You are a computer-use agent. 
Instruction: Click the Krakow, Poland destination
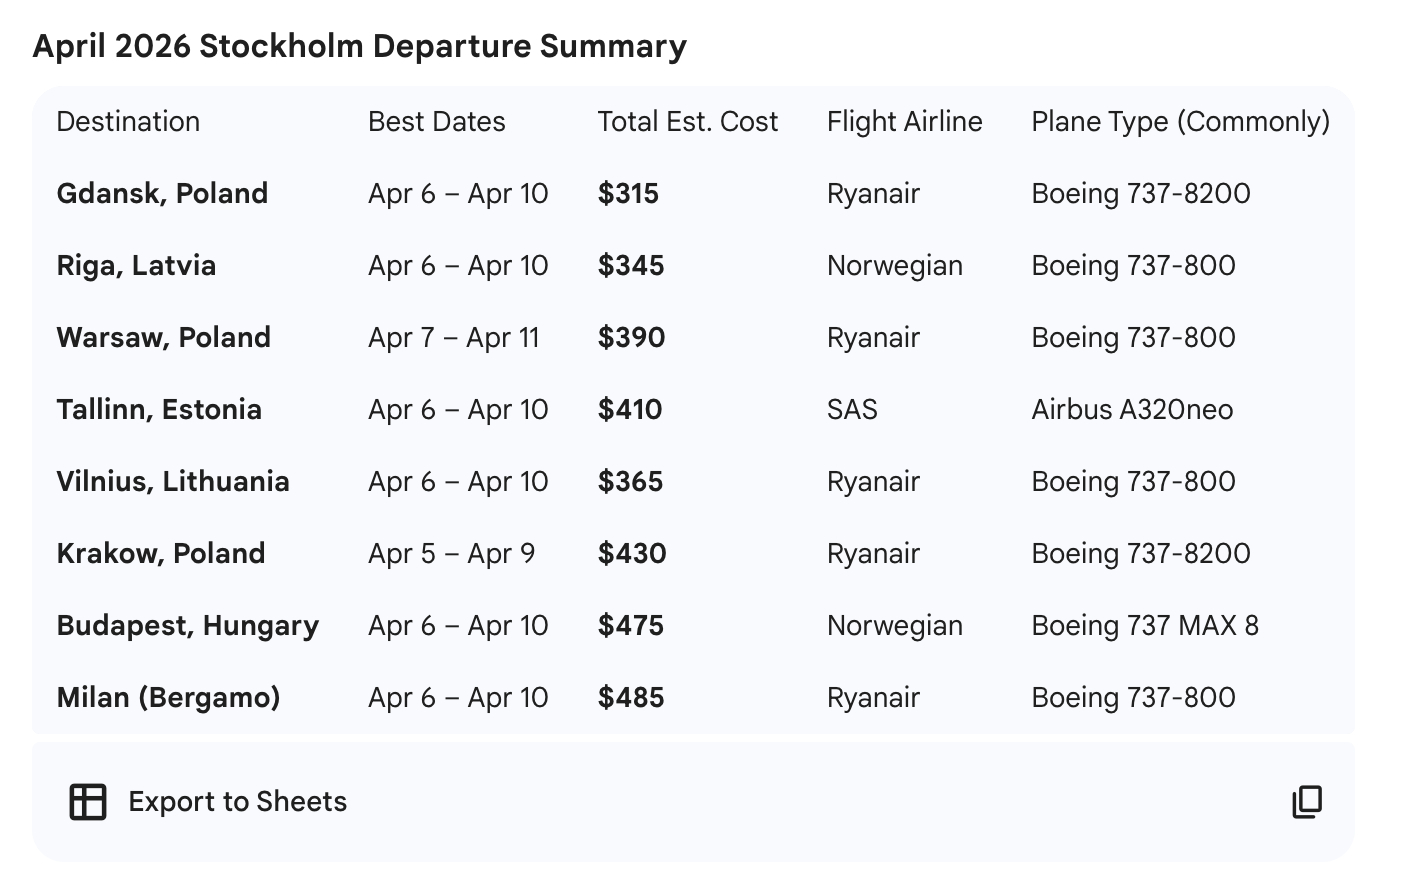click(161, 554)
